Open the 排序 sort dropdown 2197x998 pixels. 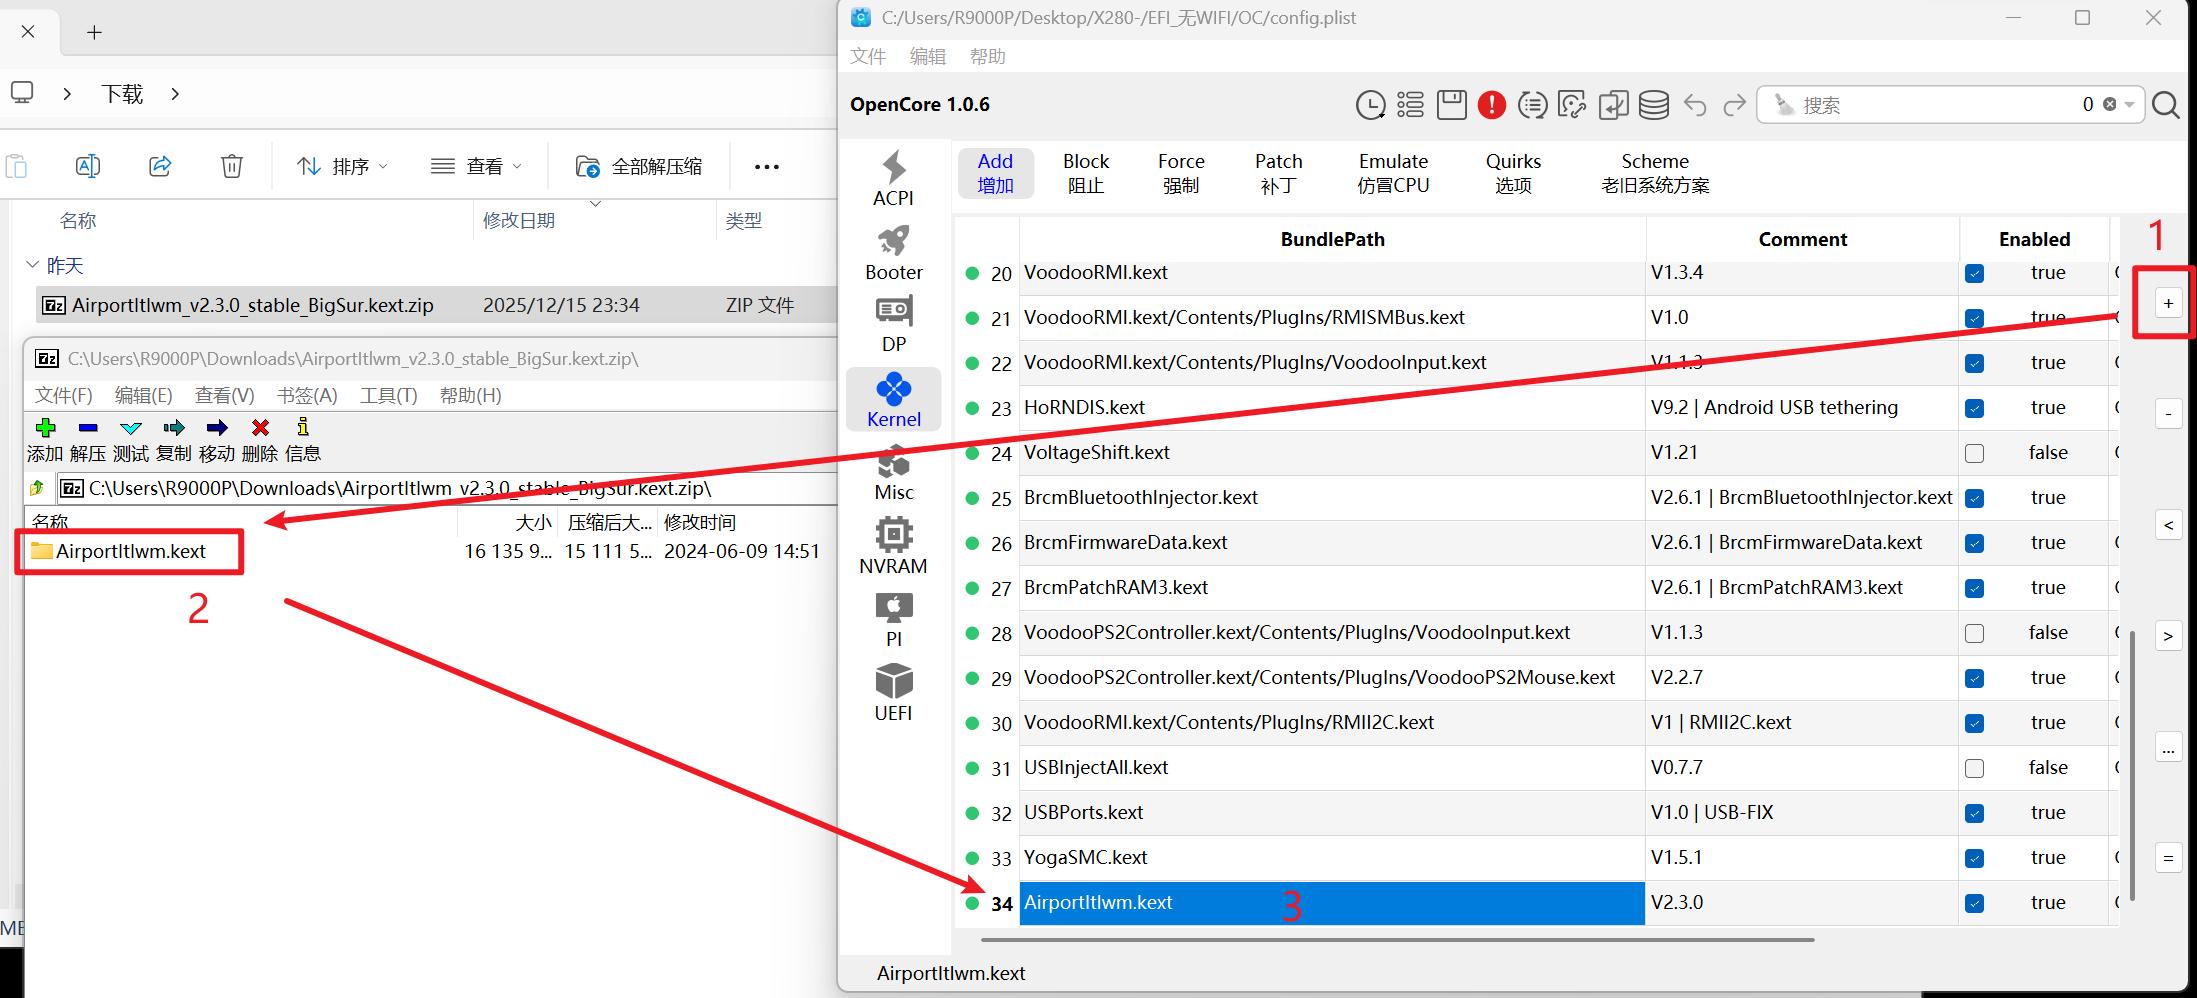[x=342, y=166]
